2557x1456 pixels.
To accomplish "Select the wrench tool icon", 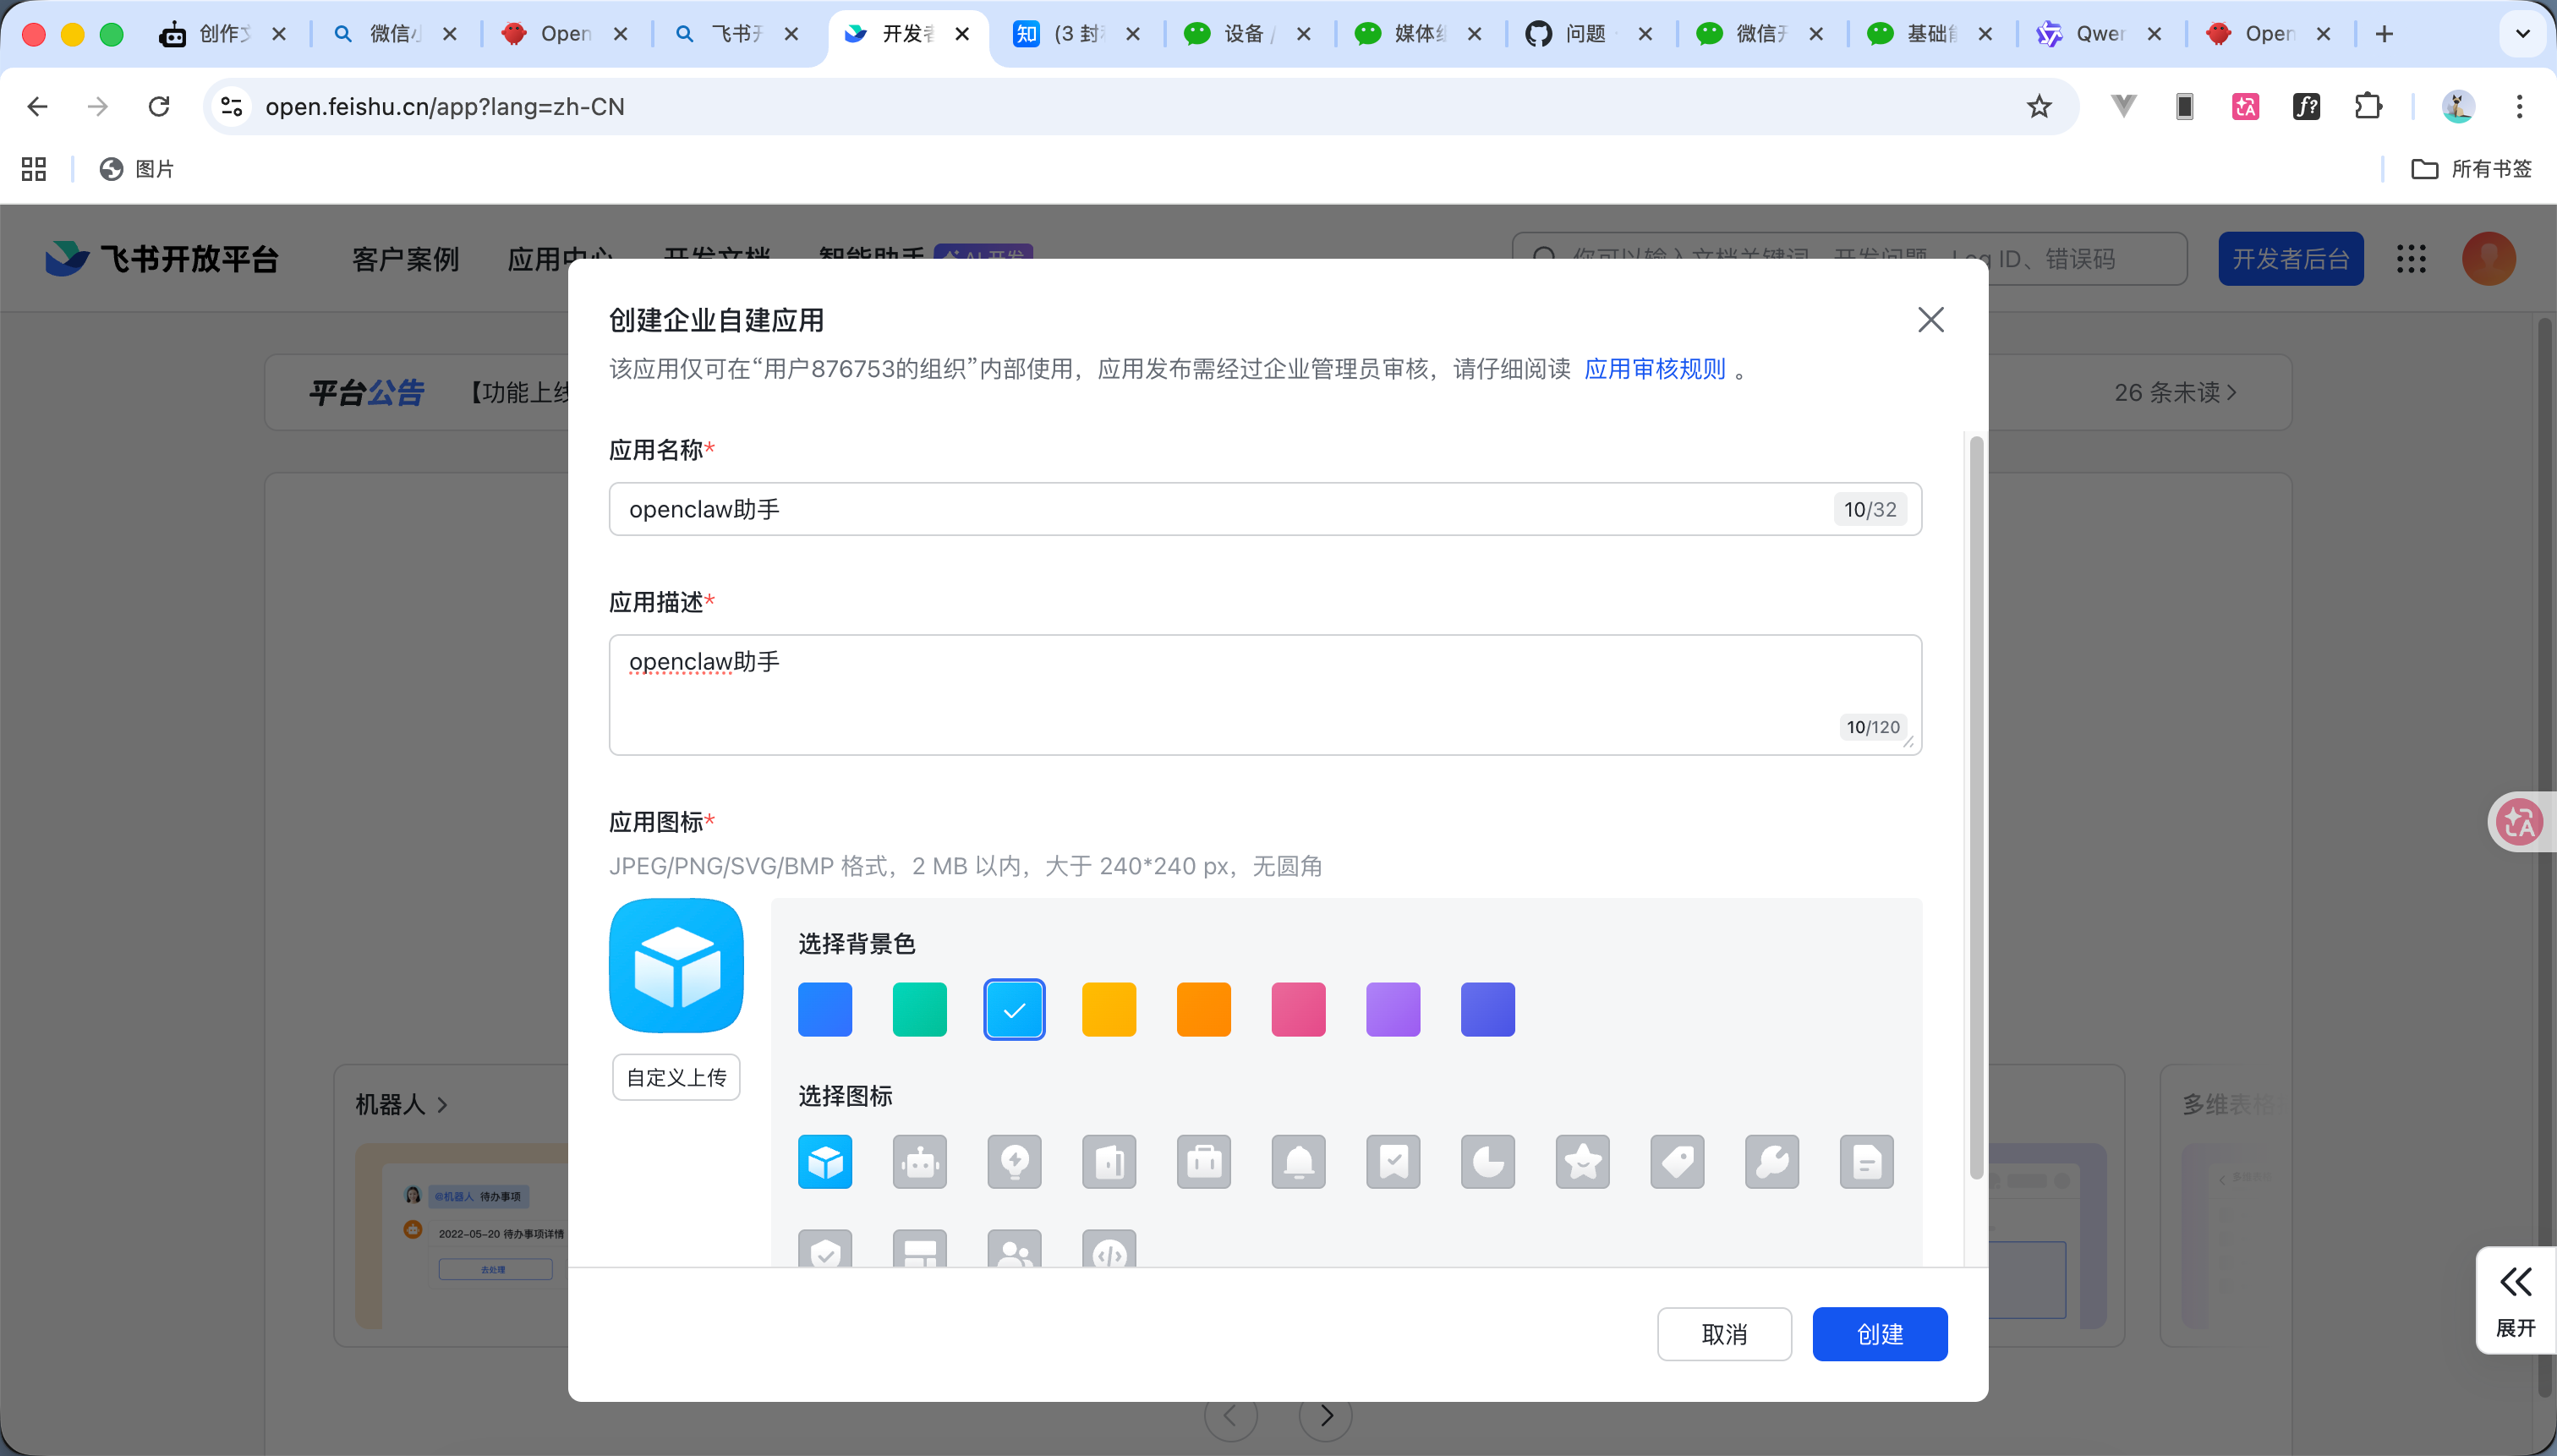I will (x=1771, y=1161).
